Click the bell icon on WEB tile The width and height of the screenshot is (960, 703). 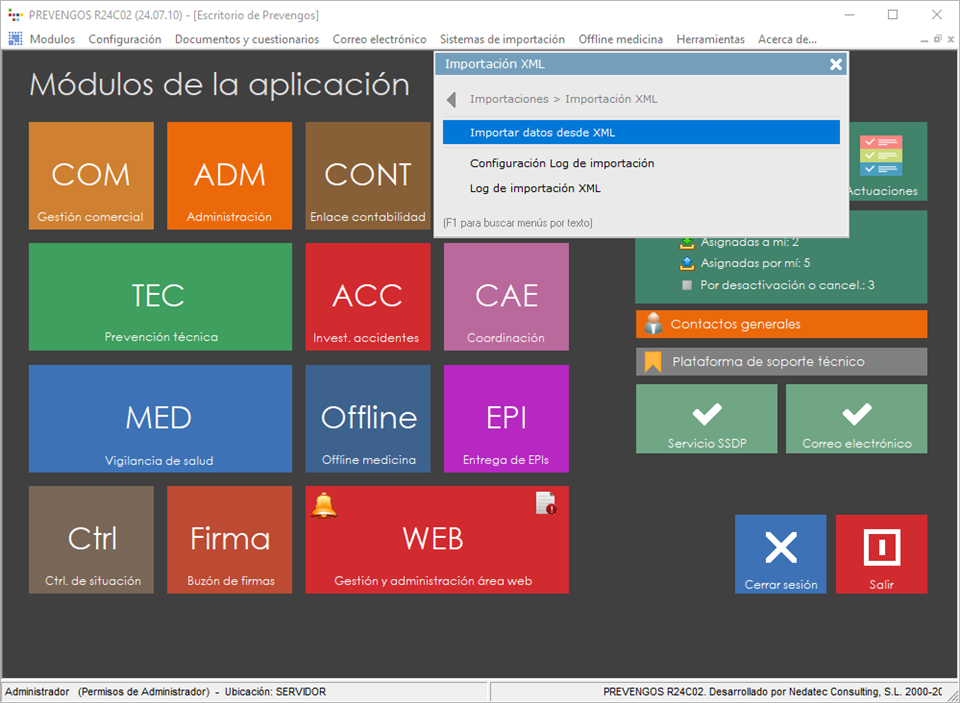tap(324, 506)
